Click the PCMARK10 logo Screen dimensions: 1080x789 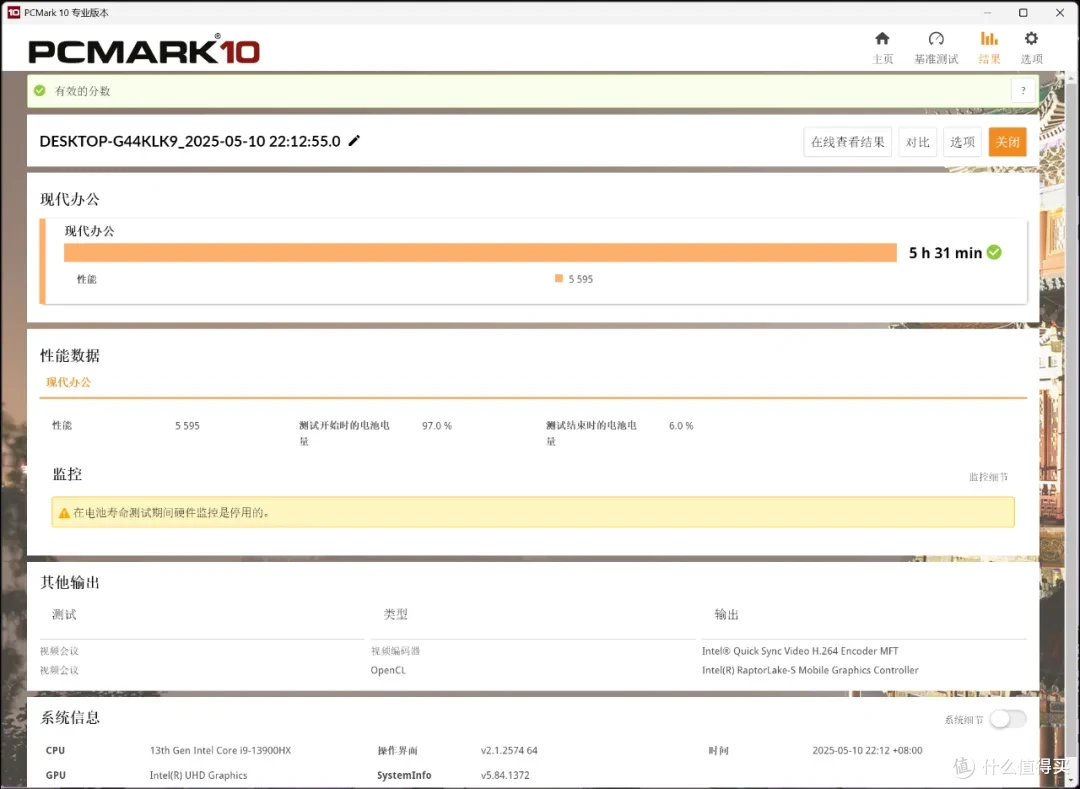coord(144,50)
